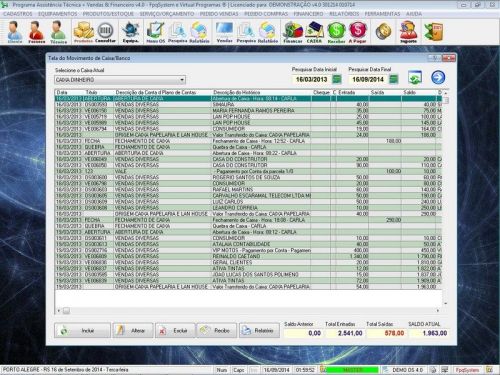
Task: Open the Produtos boxes icon
Action: [x=83, y=32]
